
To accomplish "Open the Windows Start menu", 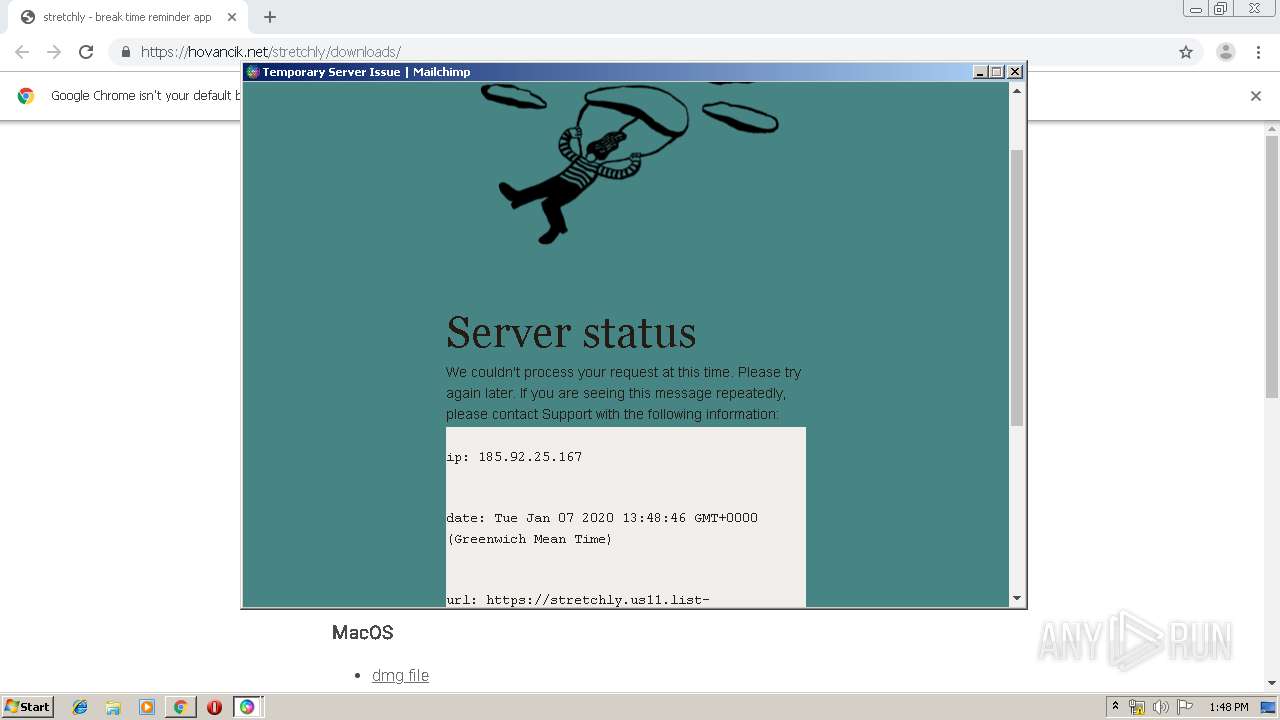I will (x=27, y=707).
